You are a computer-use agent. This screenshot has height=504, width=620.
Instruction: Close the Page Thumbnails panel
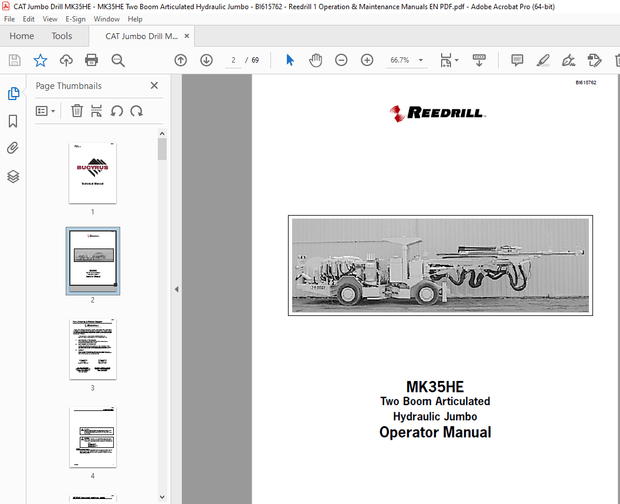click(x=154, y=85)
